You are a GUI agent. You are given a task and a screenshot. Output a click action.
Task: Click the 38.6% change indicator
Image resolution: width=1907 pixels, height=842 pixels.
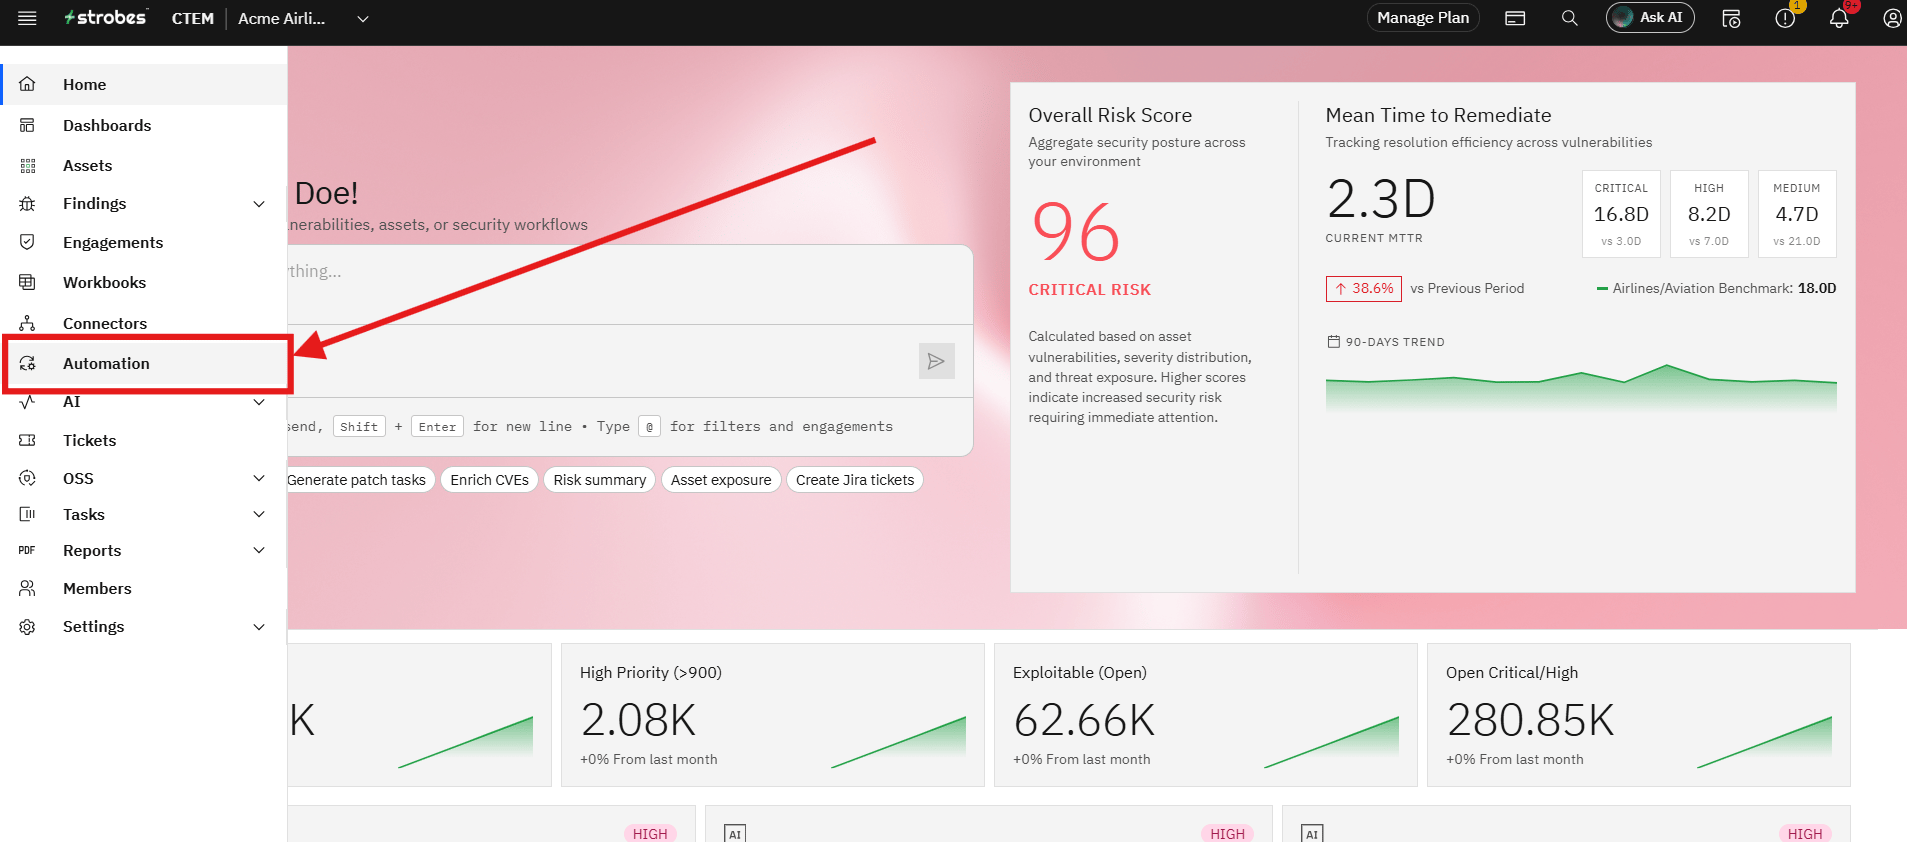1364,288
